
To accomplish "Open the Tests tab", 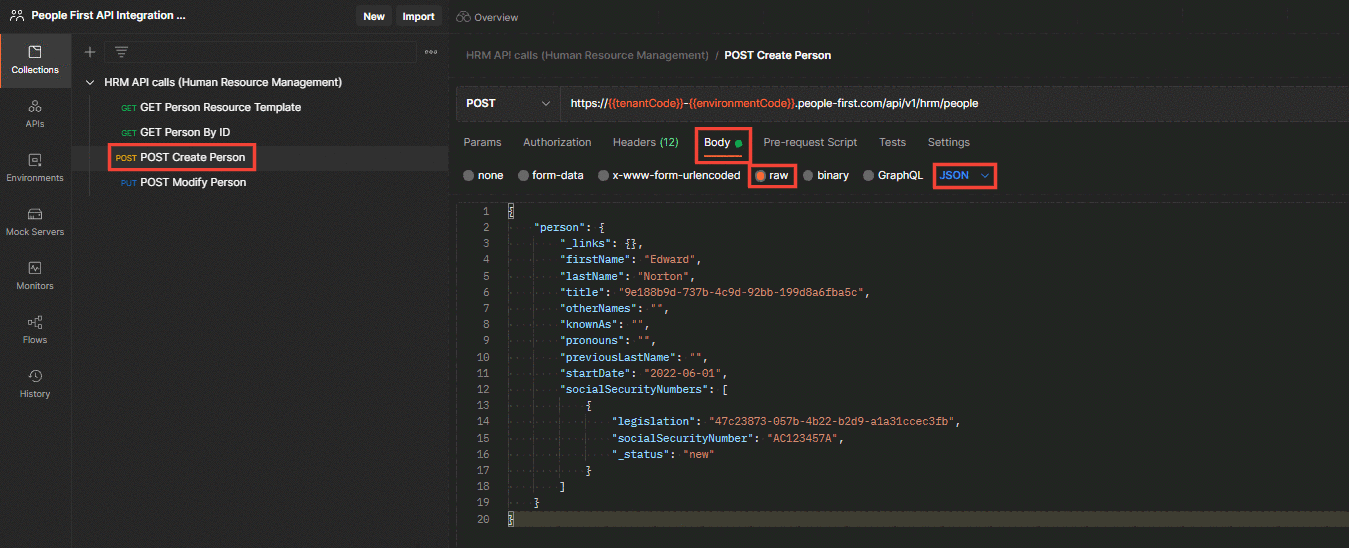I will [x=892, y=142].
